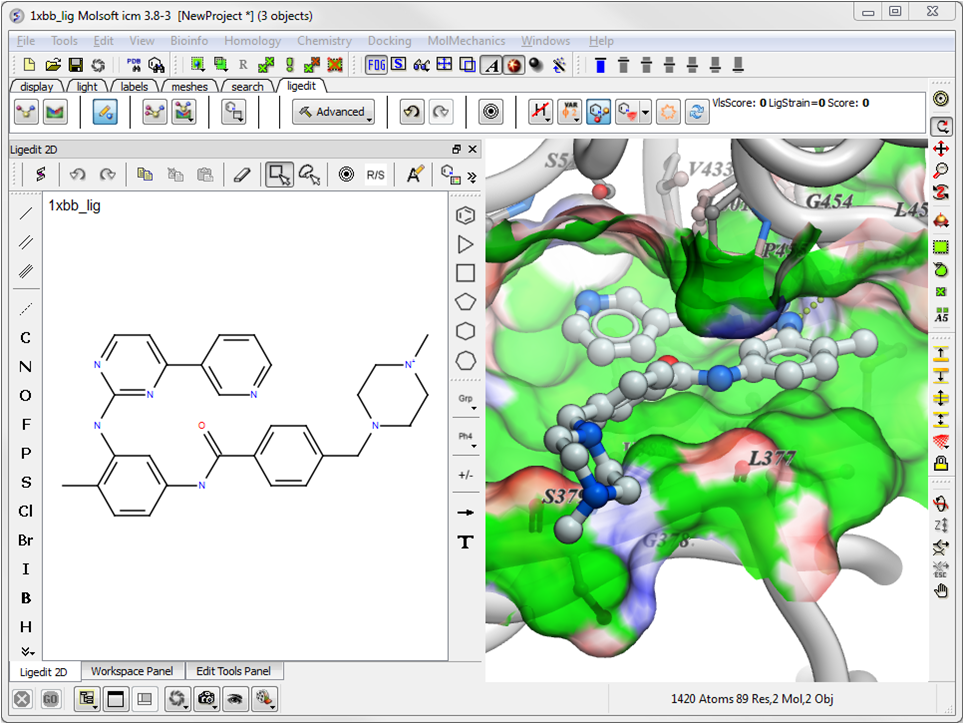
Task: Select the cyclopentane ring template
Action: pos(465,301)
